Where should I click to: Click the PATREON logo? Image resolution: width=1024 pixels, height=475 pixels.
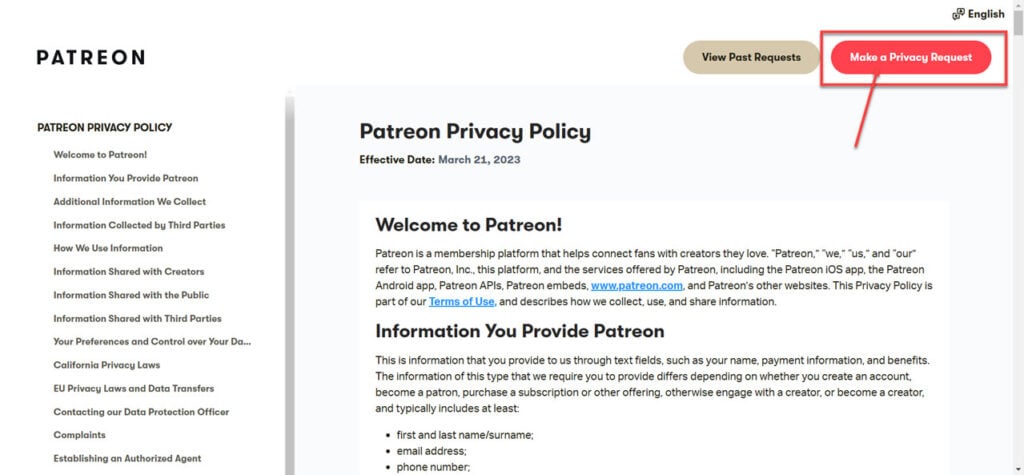coord(91,57)
